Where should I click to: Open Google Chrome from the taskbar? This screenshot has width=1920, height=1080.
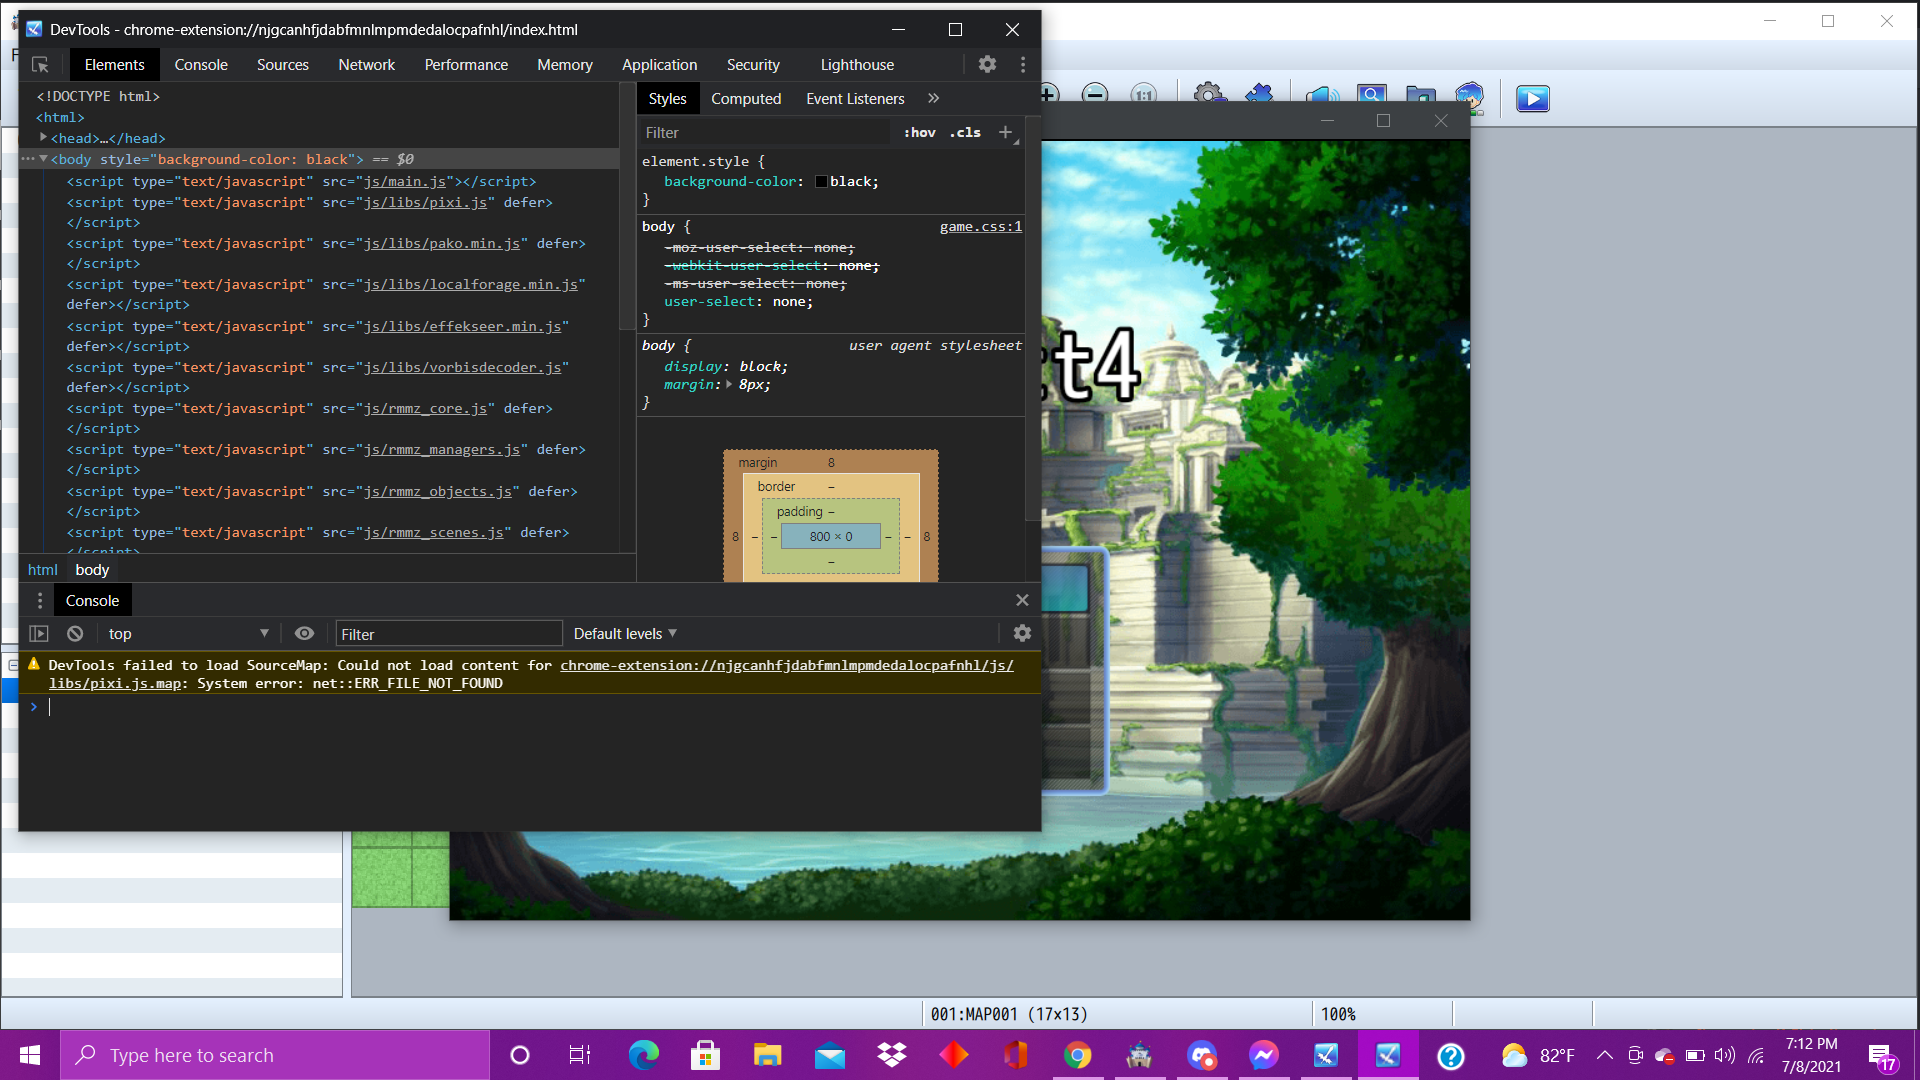(x=1077, y=1055)
